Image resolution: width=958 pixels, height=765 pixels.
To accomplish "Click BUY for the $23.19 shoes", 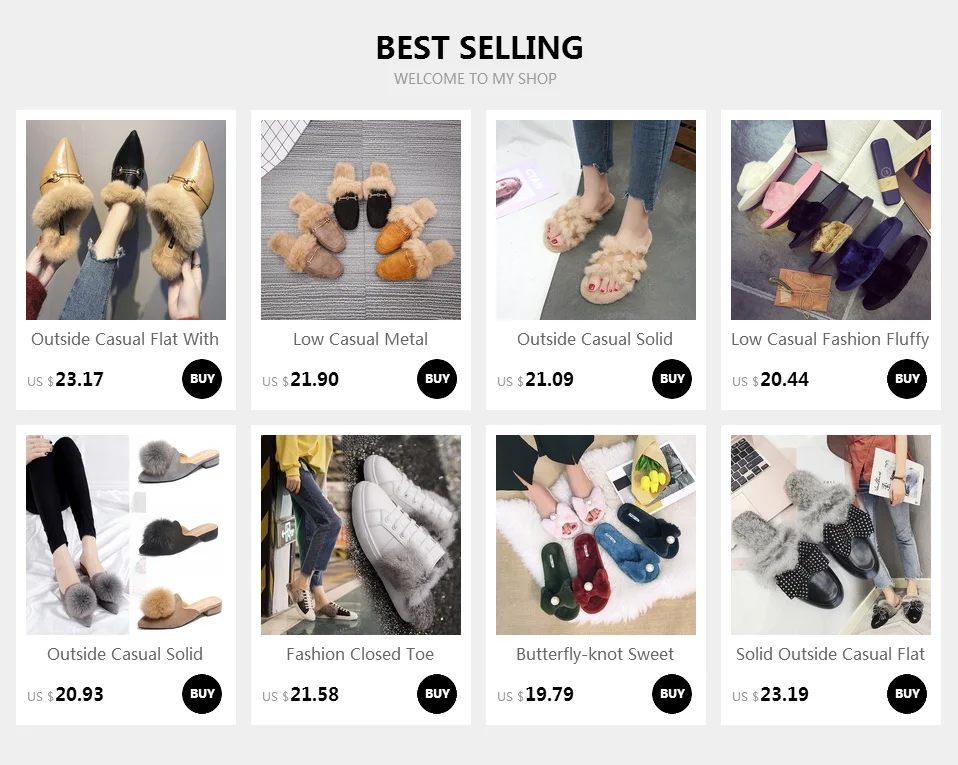I will [x=907, y=694].
